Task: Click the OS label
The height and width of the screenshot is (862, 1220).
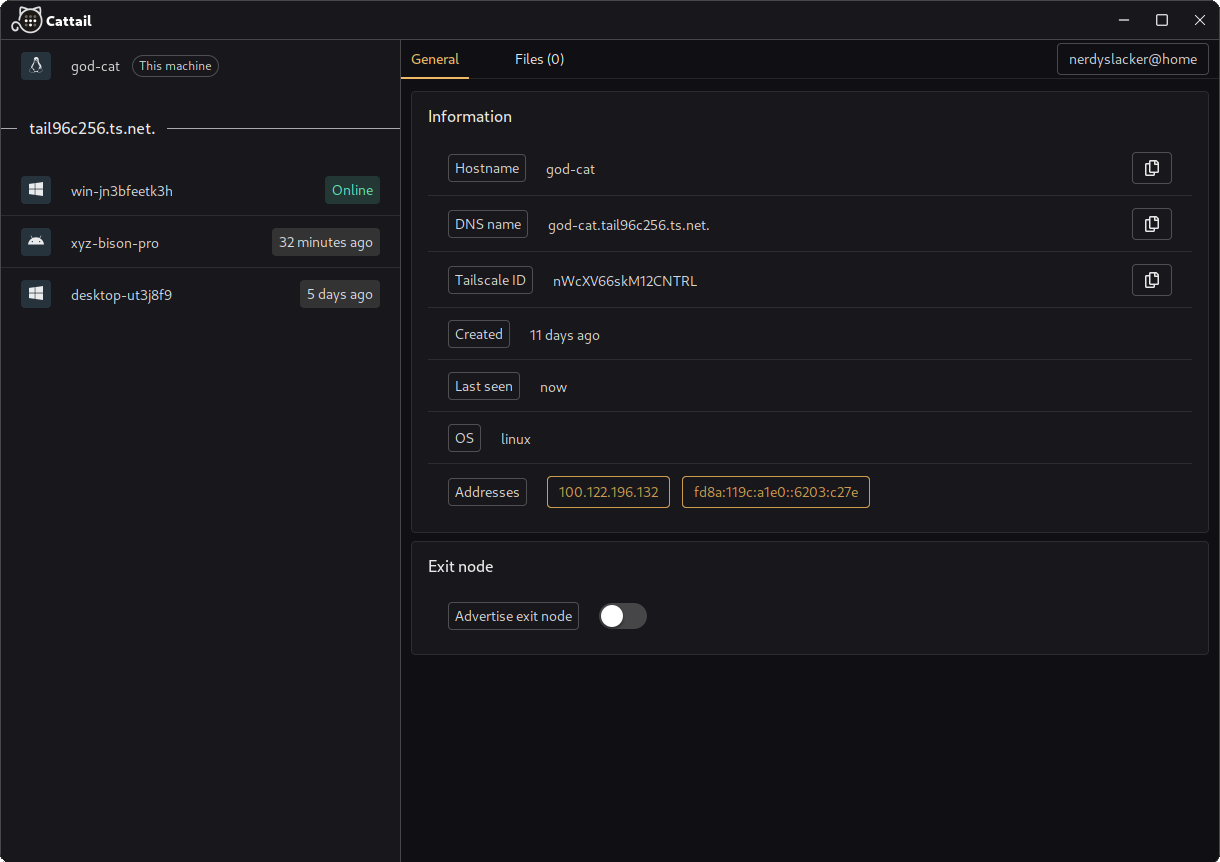Action: (x=464, y=438)
